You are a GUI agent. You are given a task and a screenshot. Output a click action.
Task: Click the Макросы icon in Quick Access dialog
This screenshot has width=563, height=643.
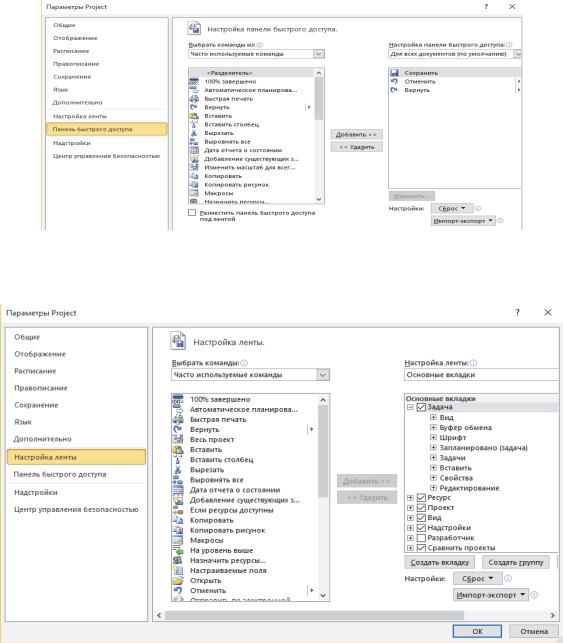click(x=194, y=193)
